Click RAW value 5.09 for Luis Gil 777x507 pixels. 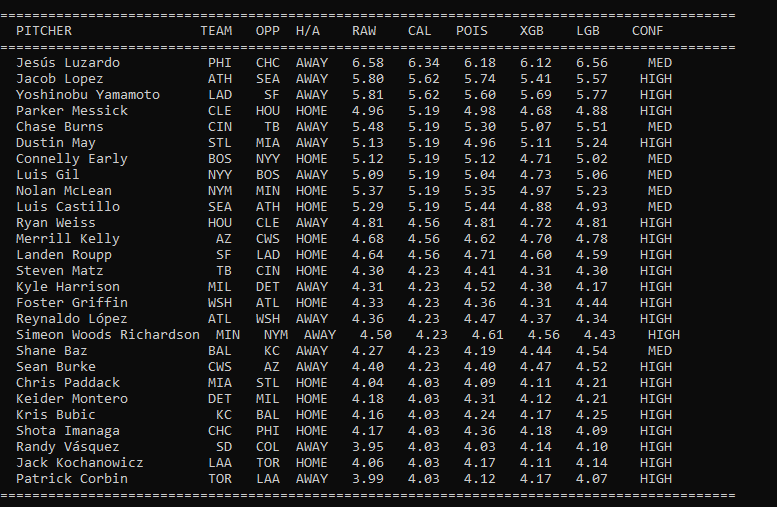(x=368, y=174)
